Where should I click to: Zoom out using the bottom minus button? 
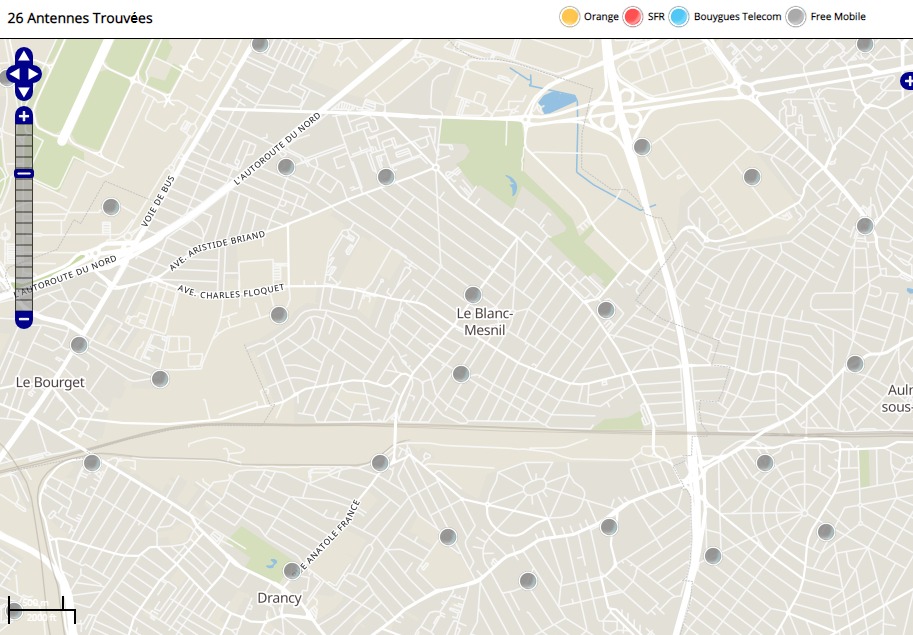coord(24,320)
